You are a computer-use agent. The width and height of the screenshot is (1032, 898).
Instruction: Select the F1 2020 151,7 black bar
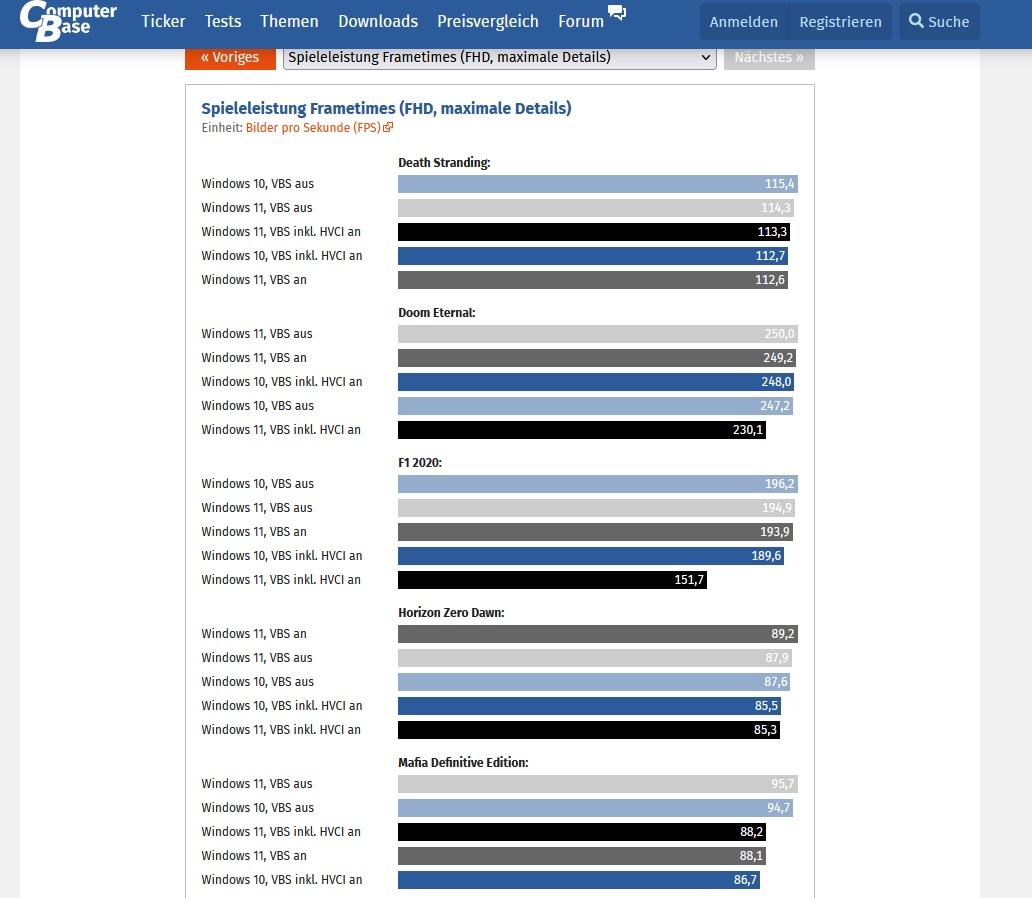[x=552, y=580]
